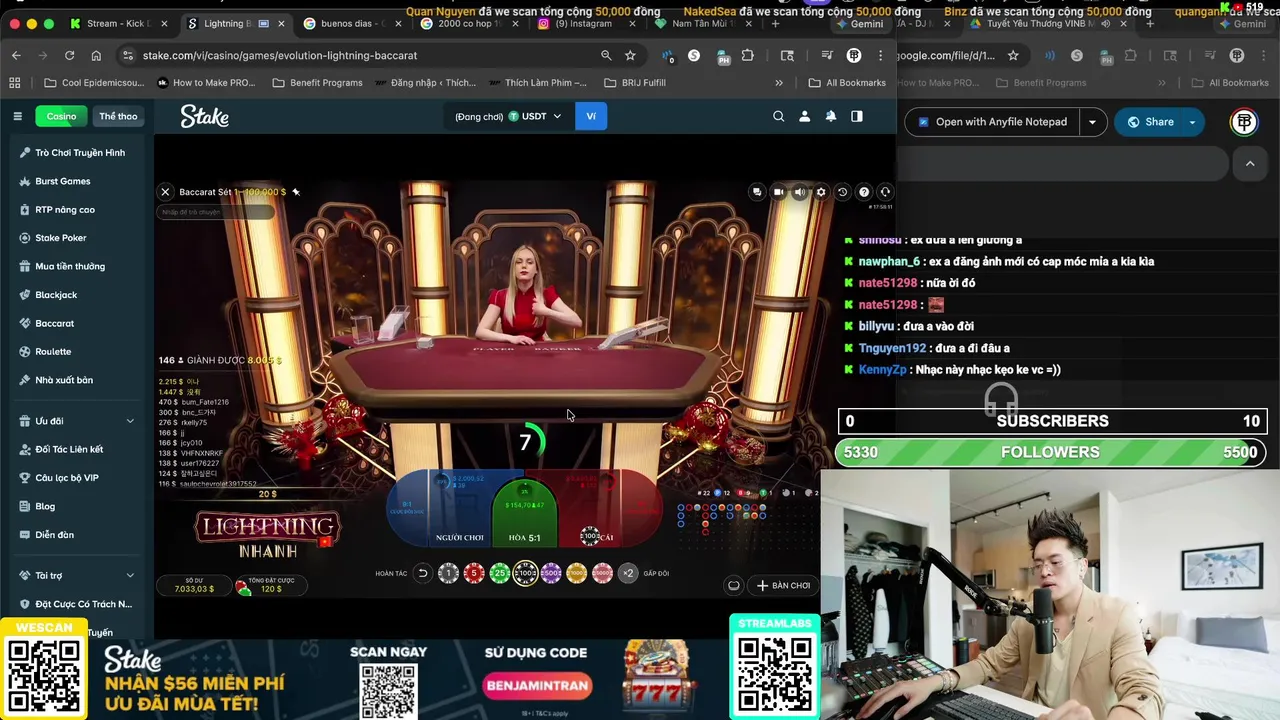Undo last bet with Hoàn Tác arrow
The image size is (1280, 720).
pyautogui.click(x=423, y=573)
